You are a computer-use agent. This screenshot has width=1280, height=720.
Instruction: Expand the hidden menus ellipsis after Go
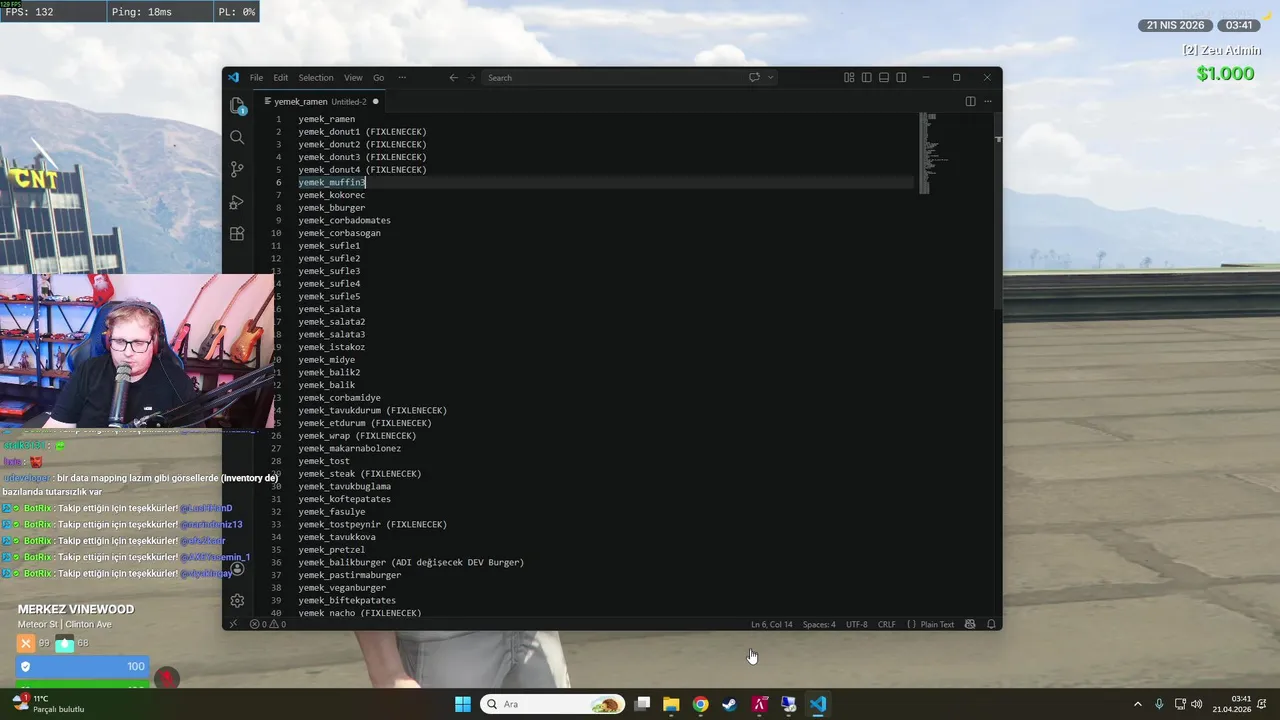tap(402, 77)
